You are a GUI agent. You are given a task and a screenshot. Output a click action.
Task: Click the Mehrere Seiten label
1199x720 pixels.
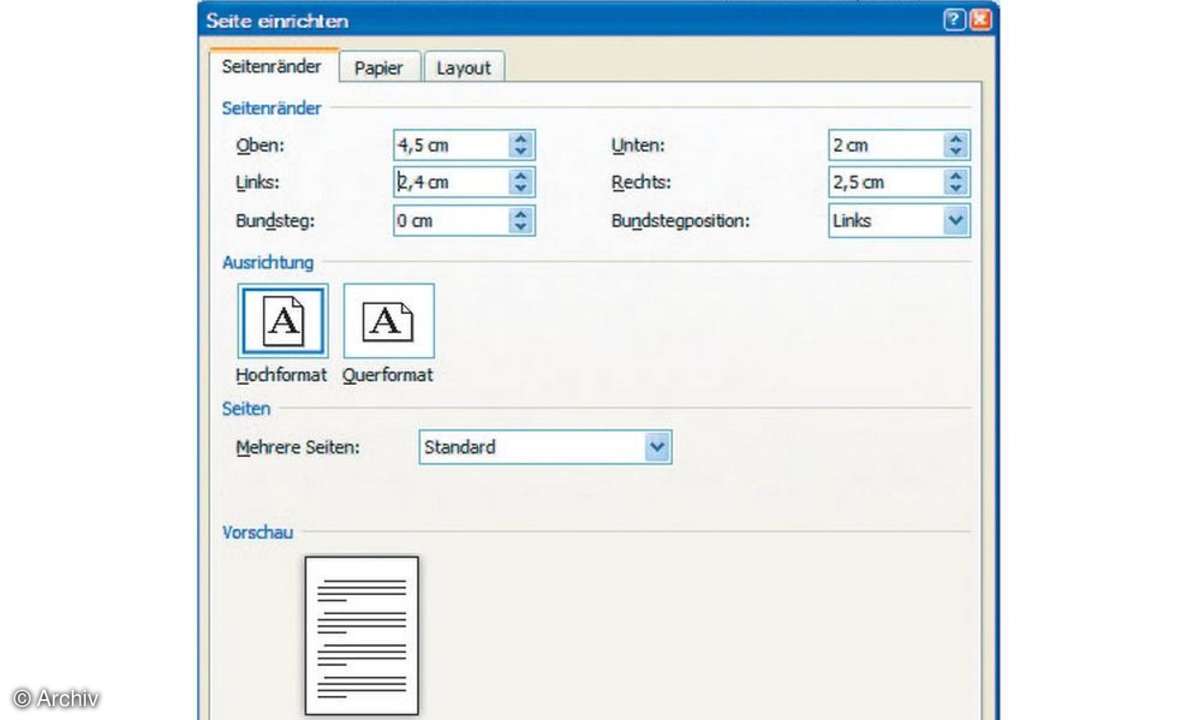[297, 448]
